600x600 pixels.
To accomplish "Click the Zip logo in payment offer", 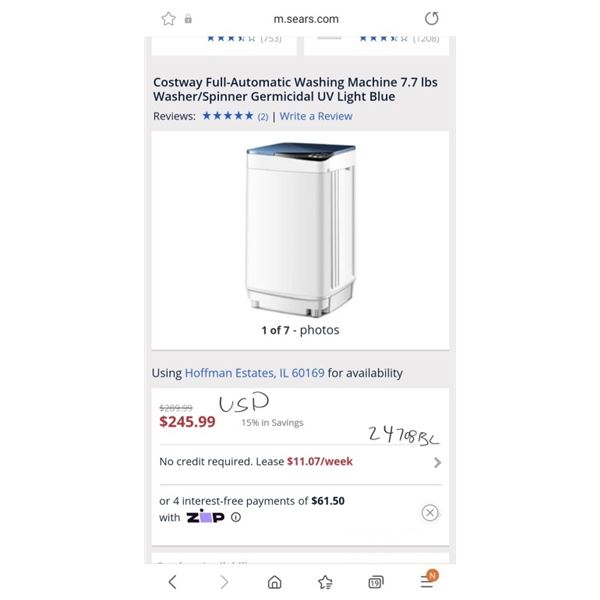I will (205, 517).
